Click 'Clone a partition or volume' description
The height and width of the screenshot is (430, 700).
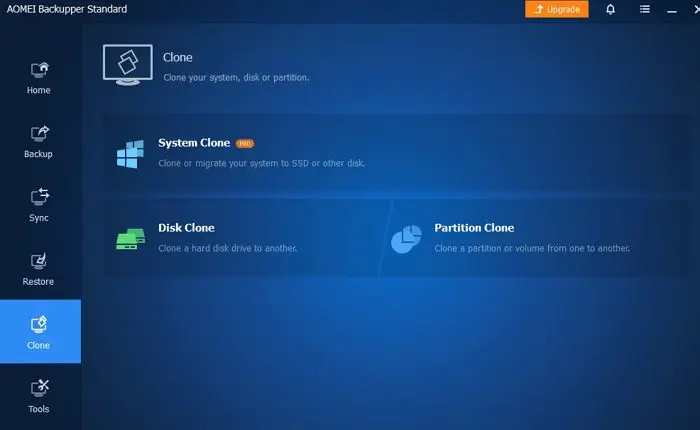click(x=532, y=248)
